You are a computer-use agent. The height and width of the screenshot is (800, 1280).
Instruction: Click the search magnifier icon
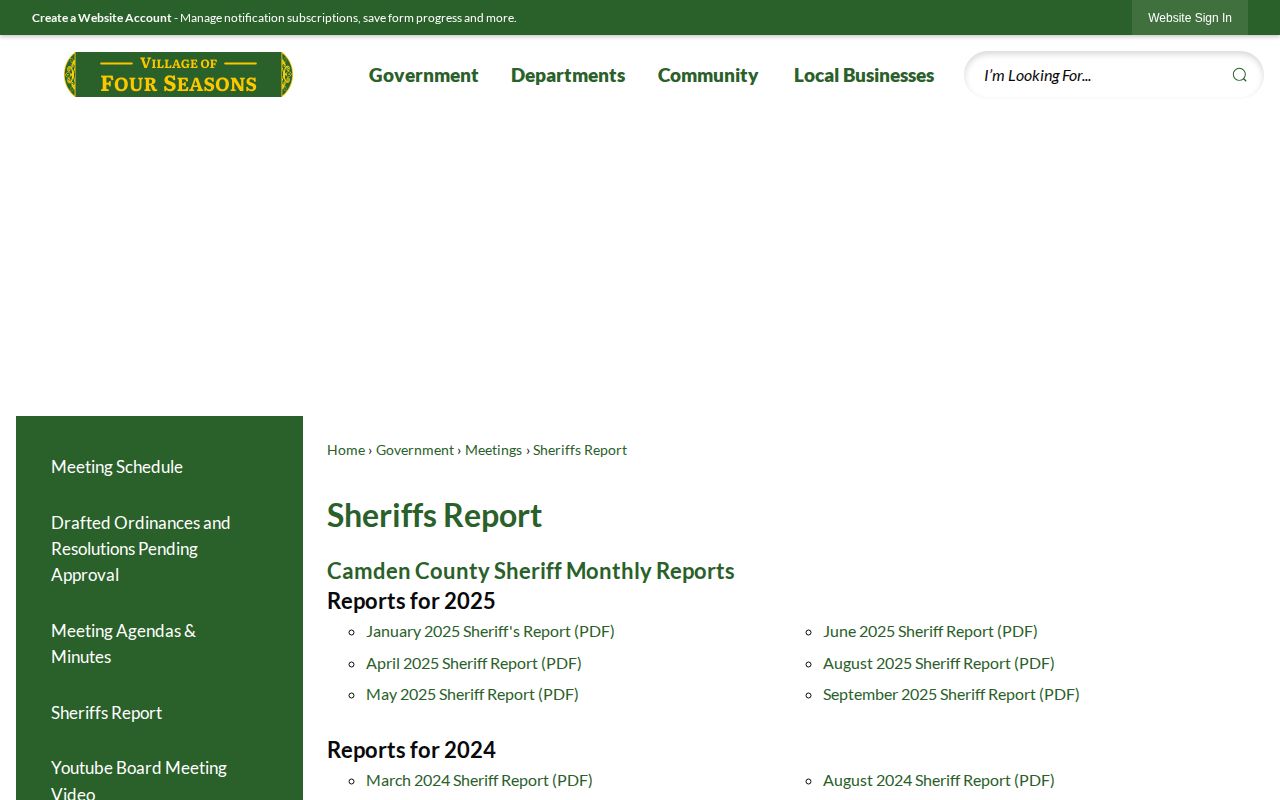click(1239, 75)
